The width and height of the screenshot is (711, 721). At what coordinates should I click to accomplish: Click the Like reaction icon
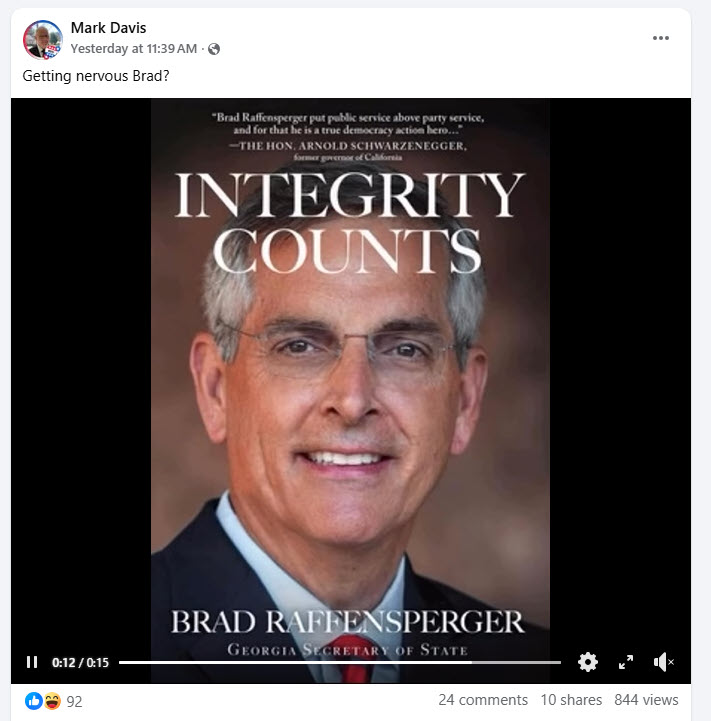tap(34, 701)
